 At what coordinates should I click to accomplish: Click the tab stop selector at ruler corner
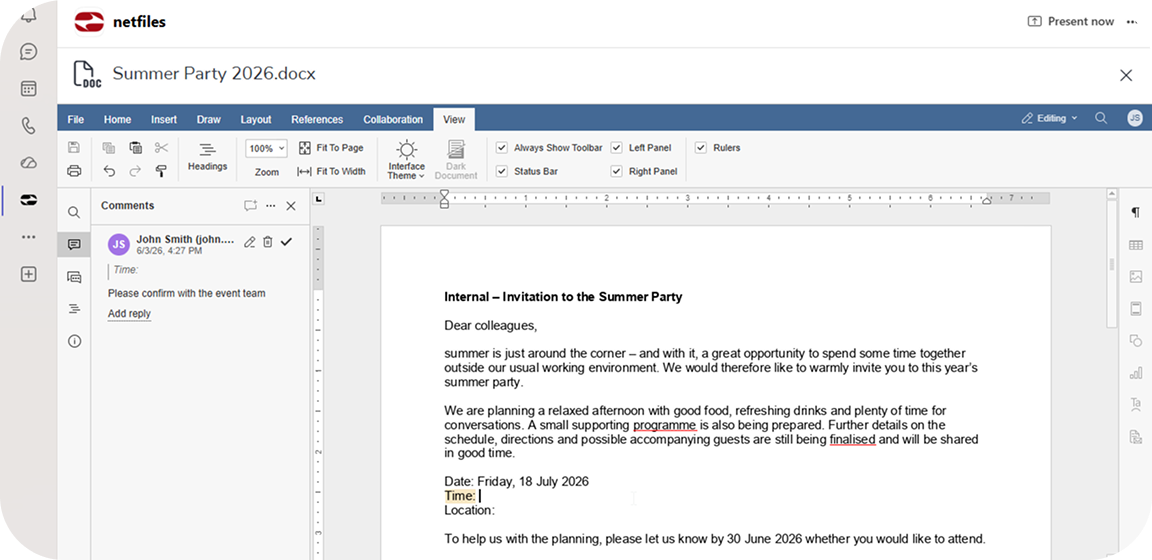coord(319,198)
